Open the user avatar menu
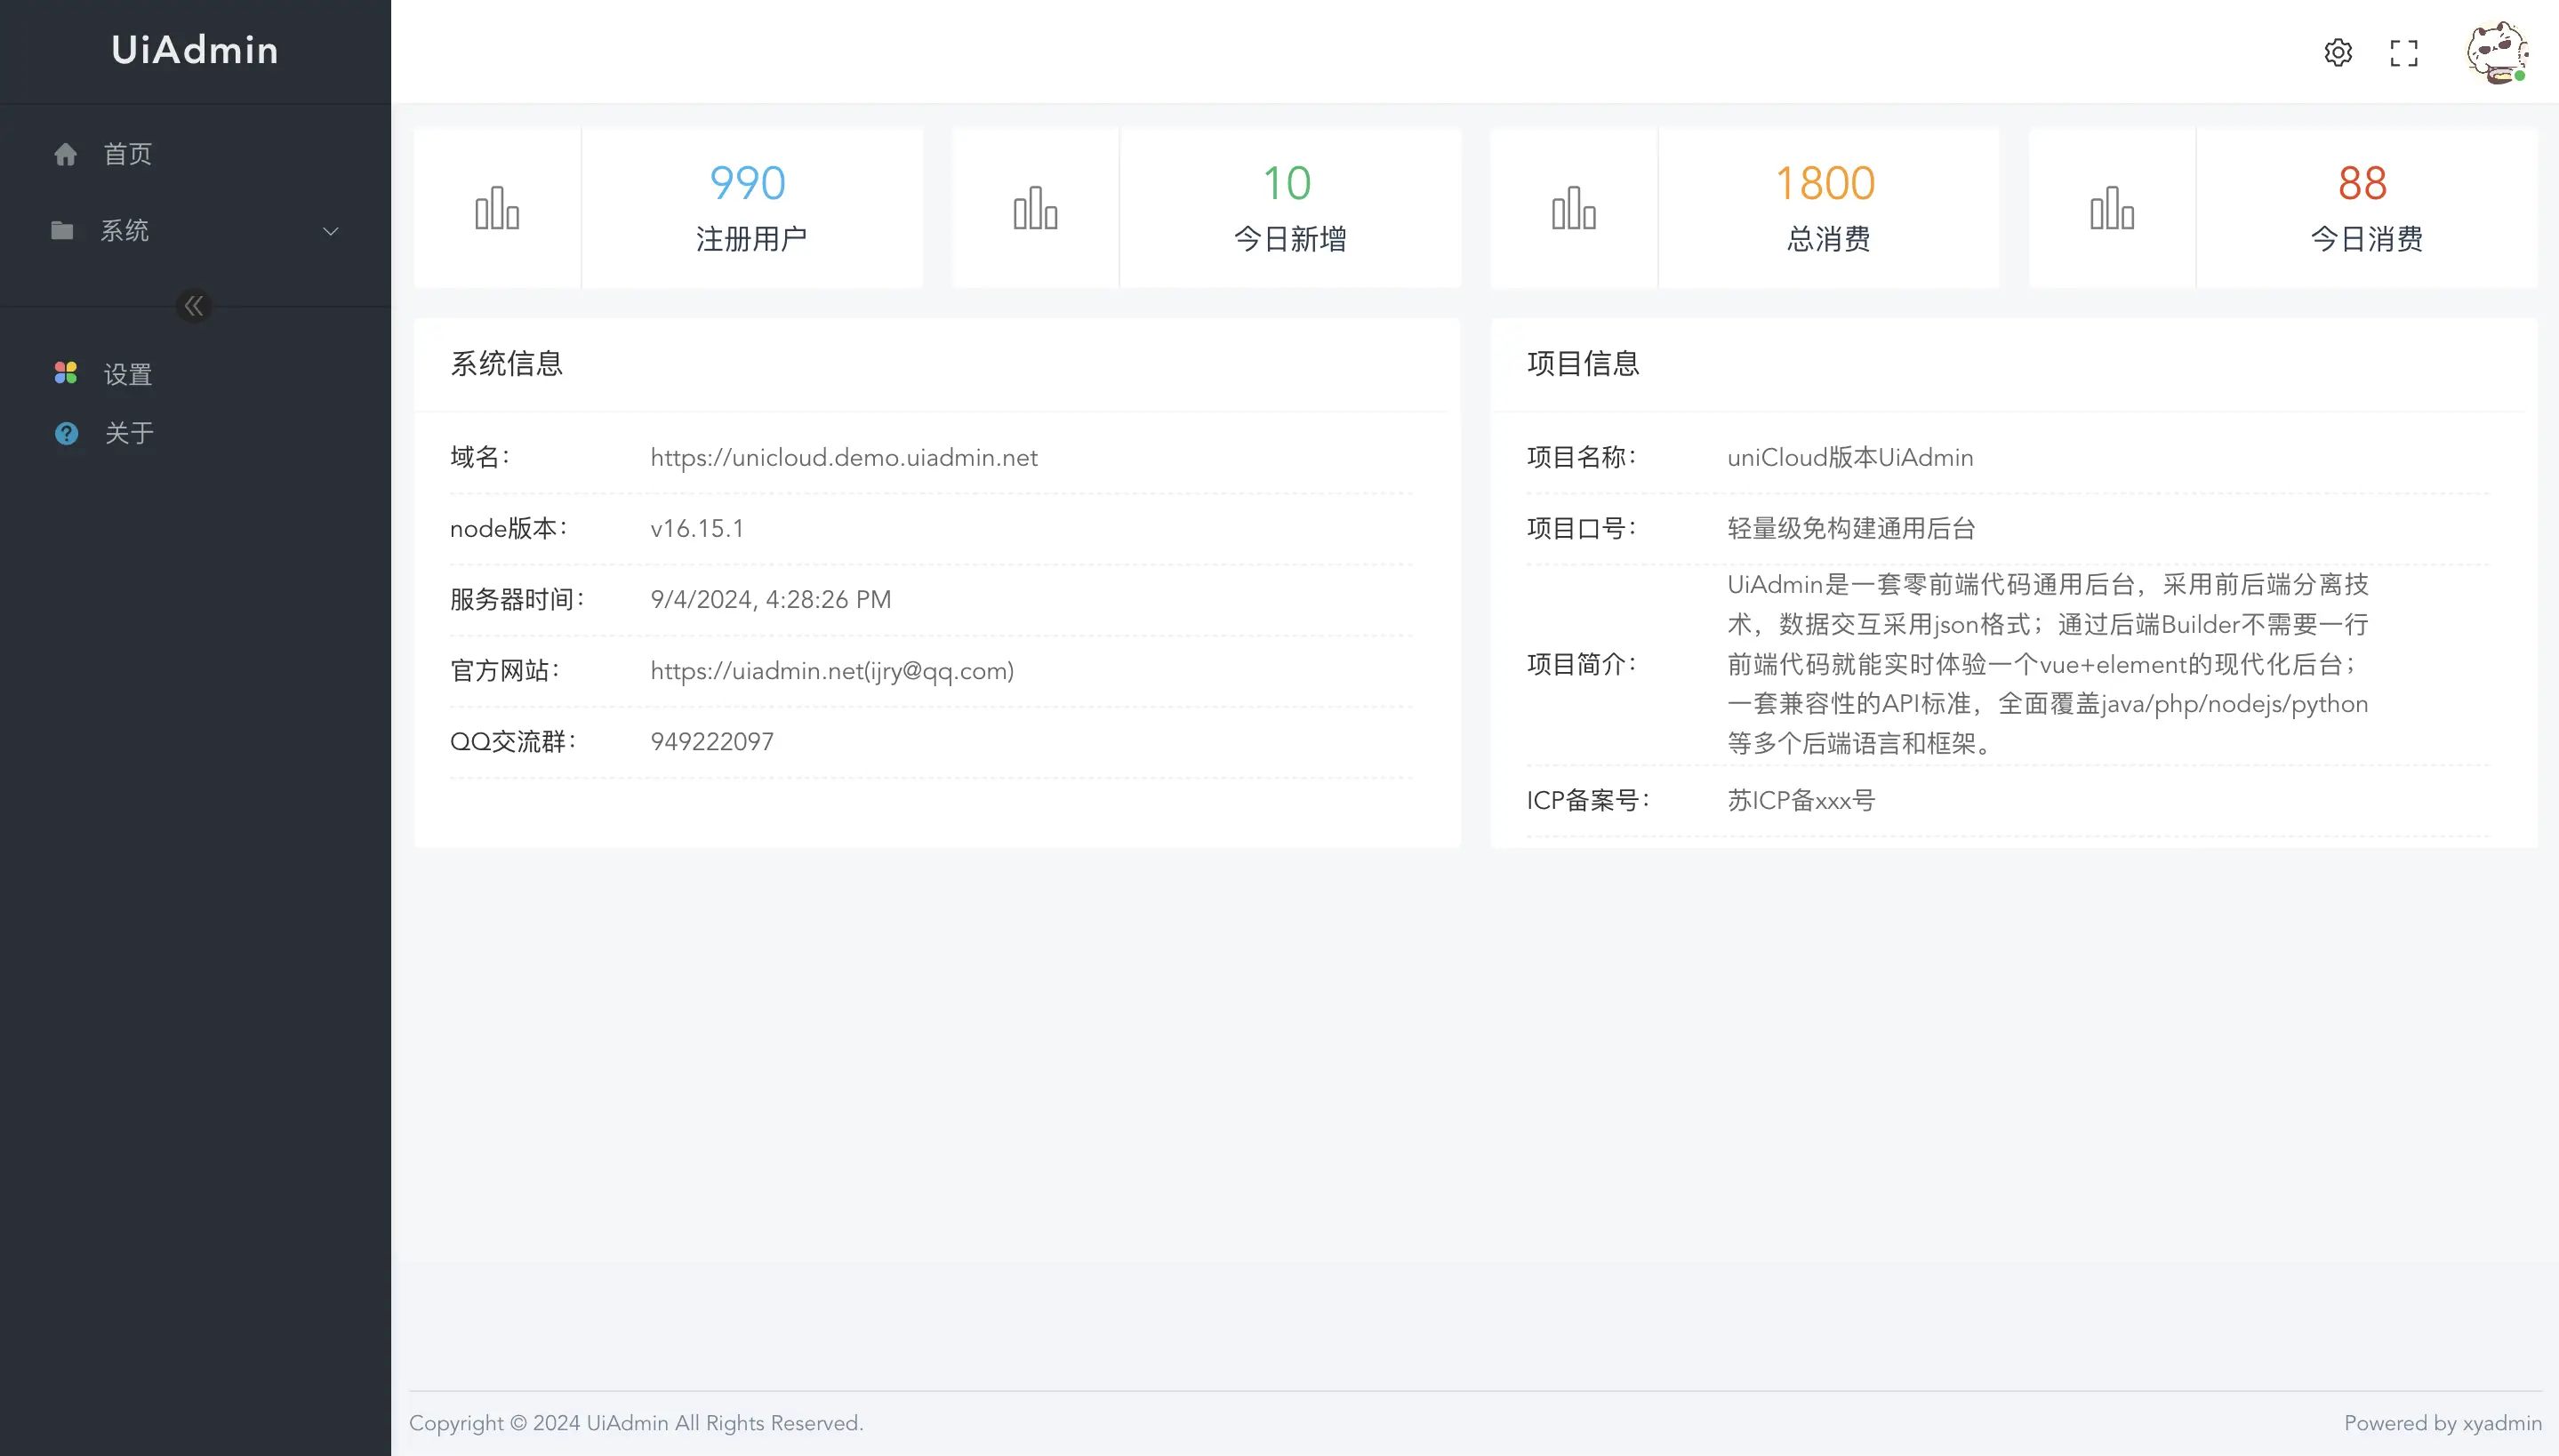 [x=2496, y=52]
